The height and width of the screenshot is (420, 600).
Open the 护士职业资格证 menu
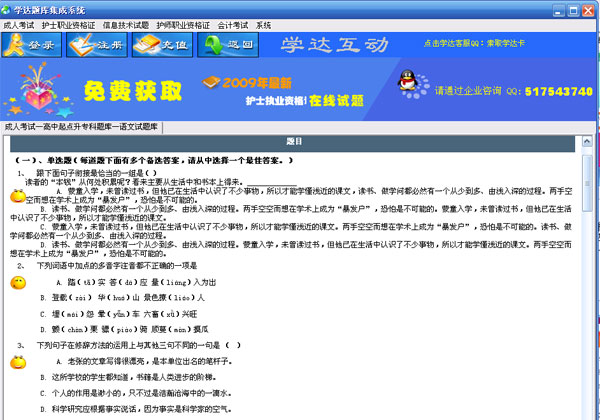pos(68,25)
